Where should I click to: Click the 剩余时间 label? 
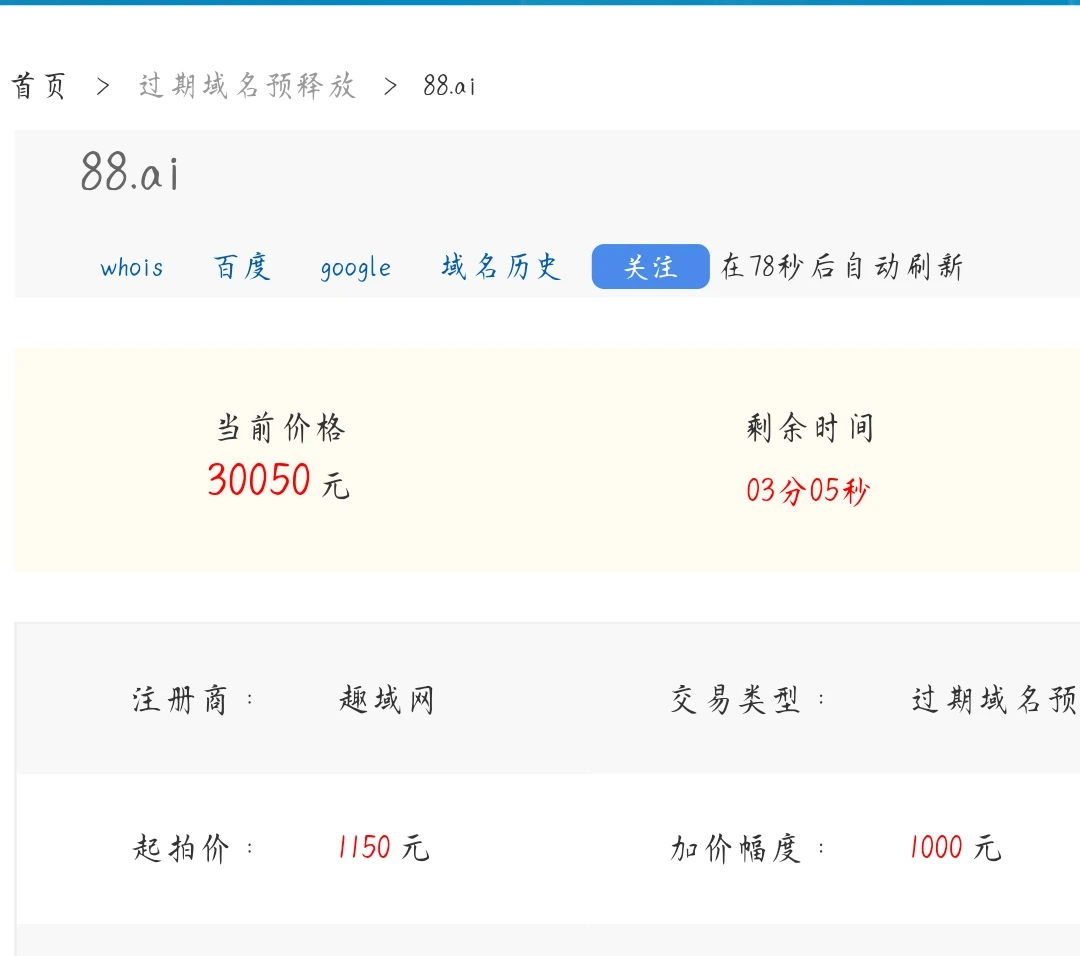click(810, 429)
